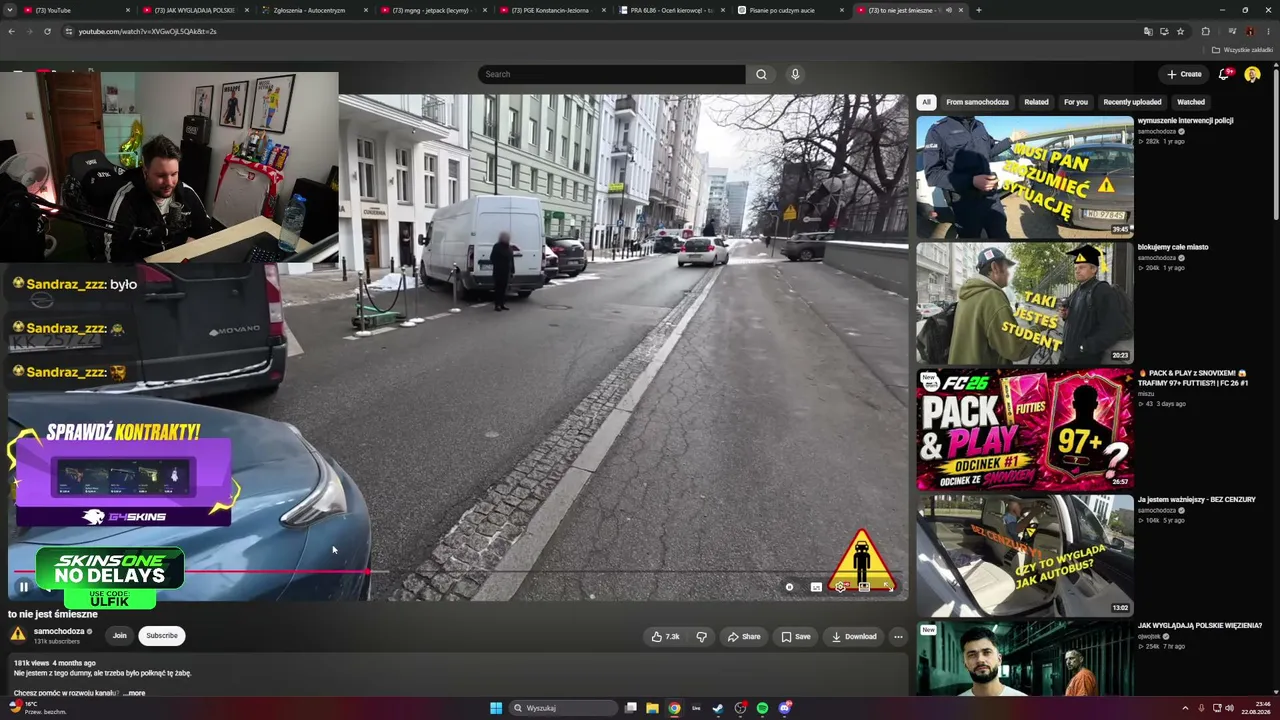Open 'JAK WYGLĄDAJĄ POLSKIE WIĘZIENIA?' suggested video title
The height and width of the screenshot is (720, 1280).
pyautogui.click(x=1200, y=625)
